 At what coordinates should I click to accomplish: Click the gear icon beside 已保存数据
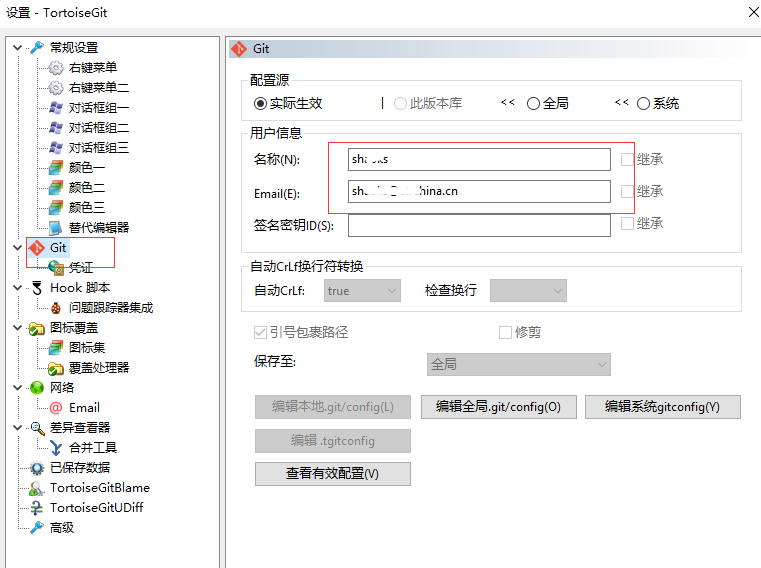pyautogui.click(x=37, y=468)
